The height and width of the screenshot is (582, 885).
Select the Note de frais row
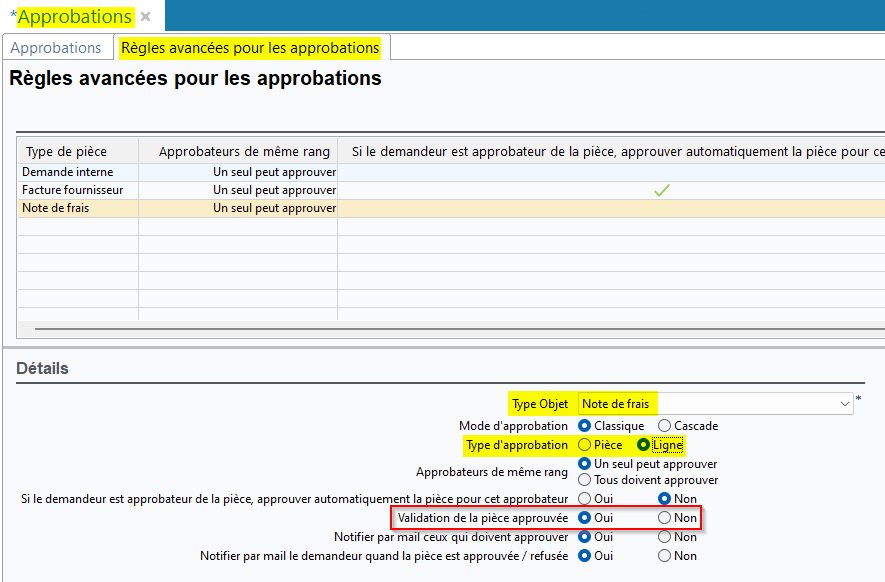pyautogui.click(x=61, y=208)
